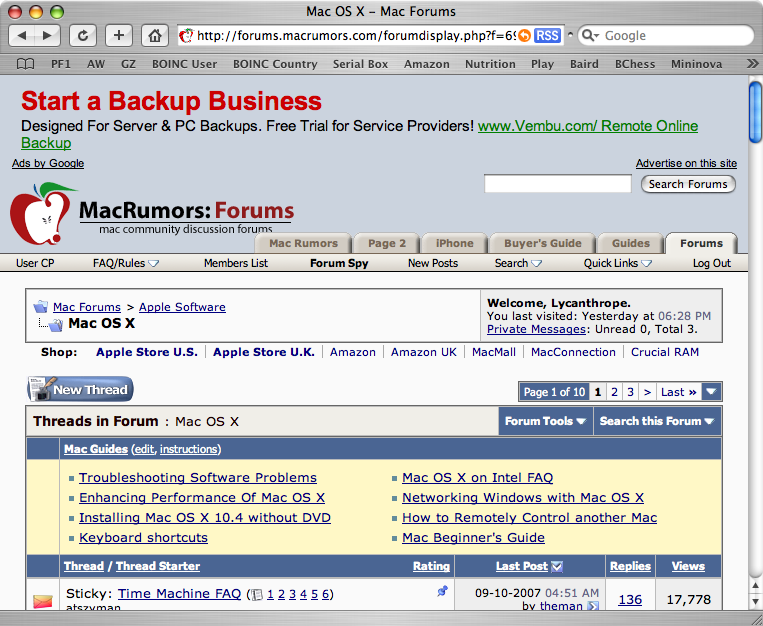
Task: Open User CP in the nav bar
Action: pos(35,263)
